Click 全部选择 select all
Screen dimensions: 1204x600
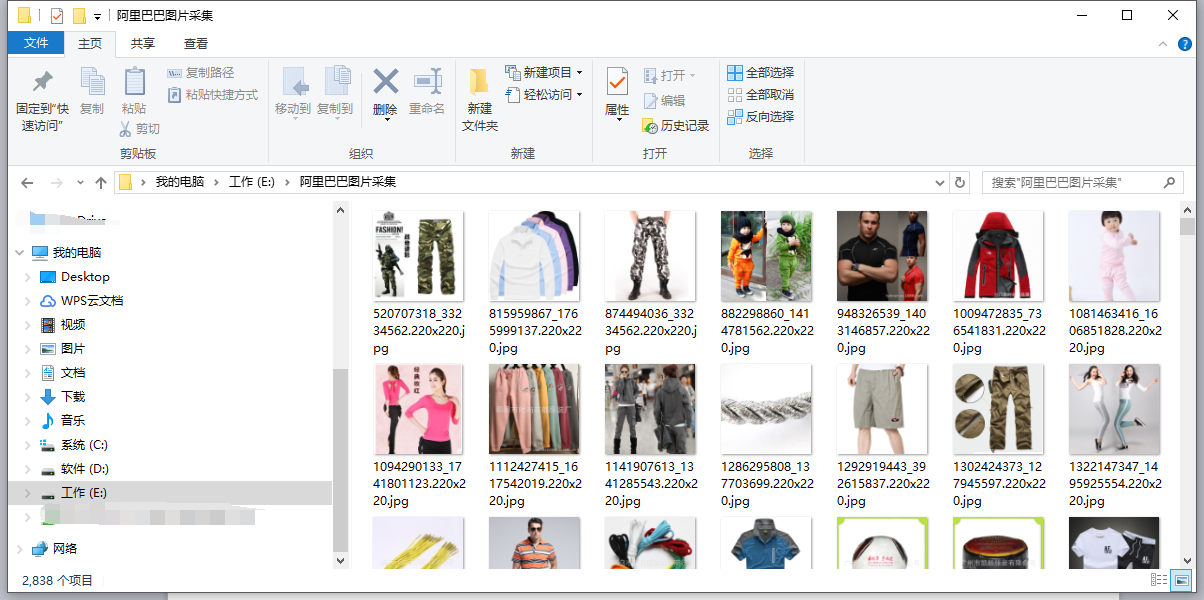pos(760,73)
